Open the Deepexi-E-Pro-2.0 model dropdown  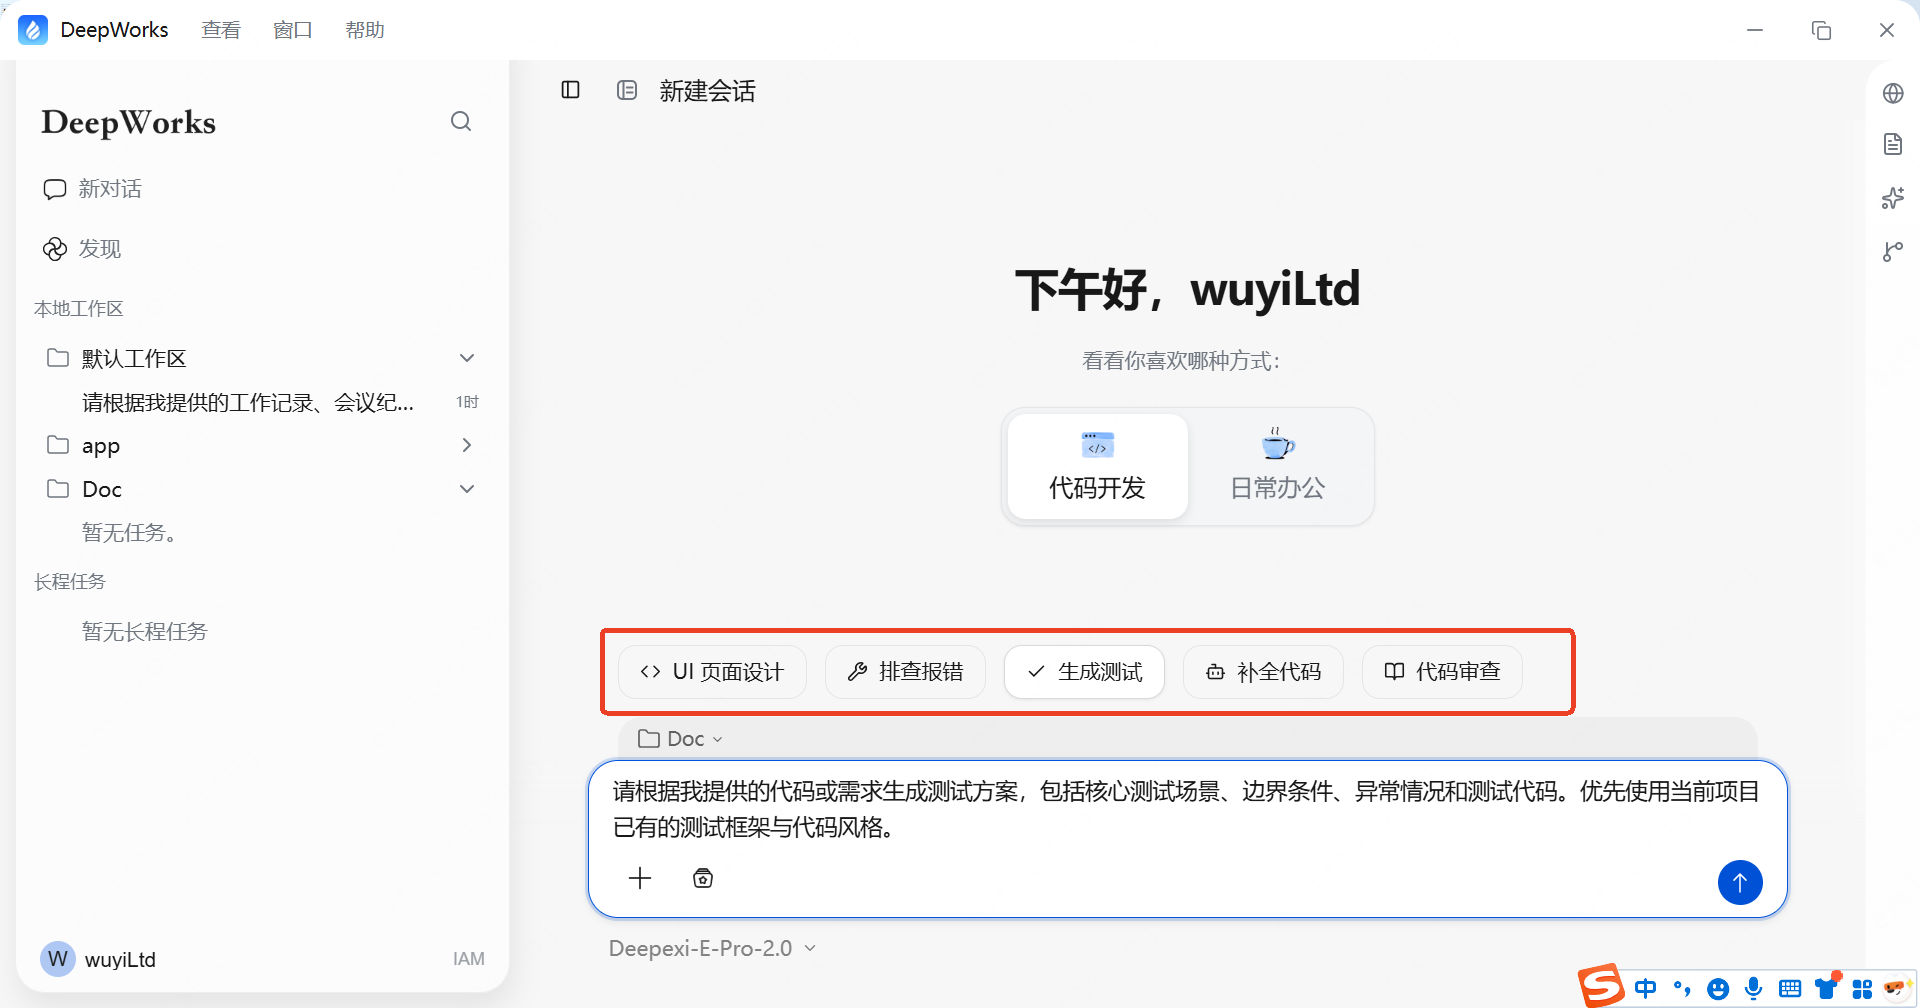712,948
